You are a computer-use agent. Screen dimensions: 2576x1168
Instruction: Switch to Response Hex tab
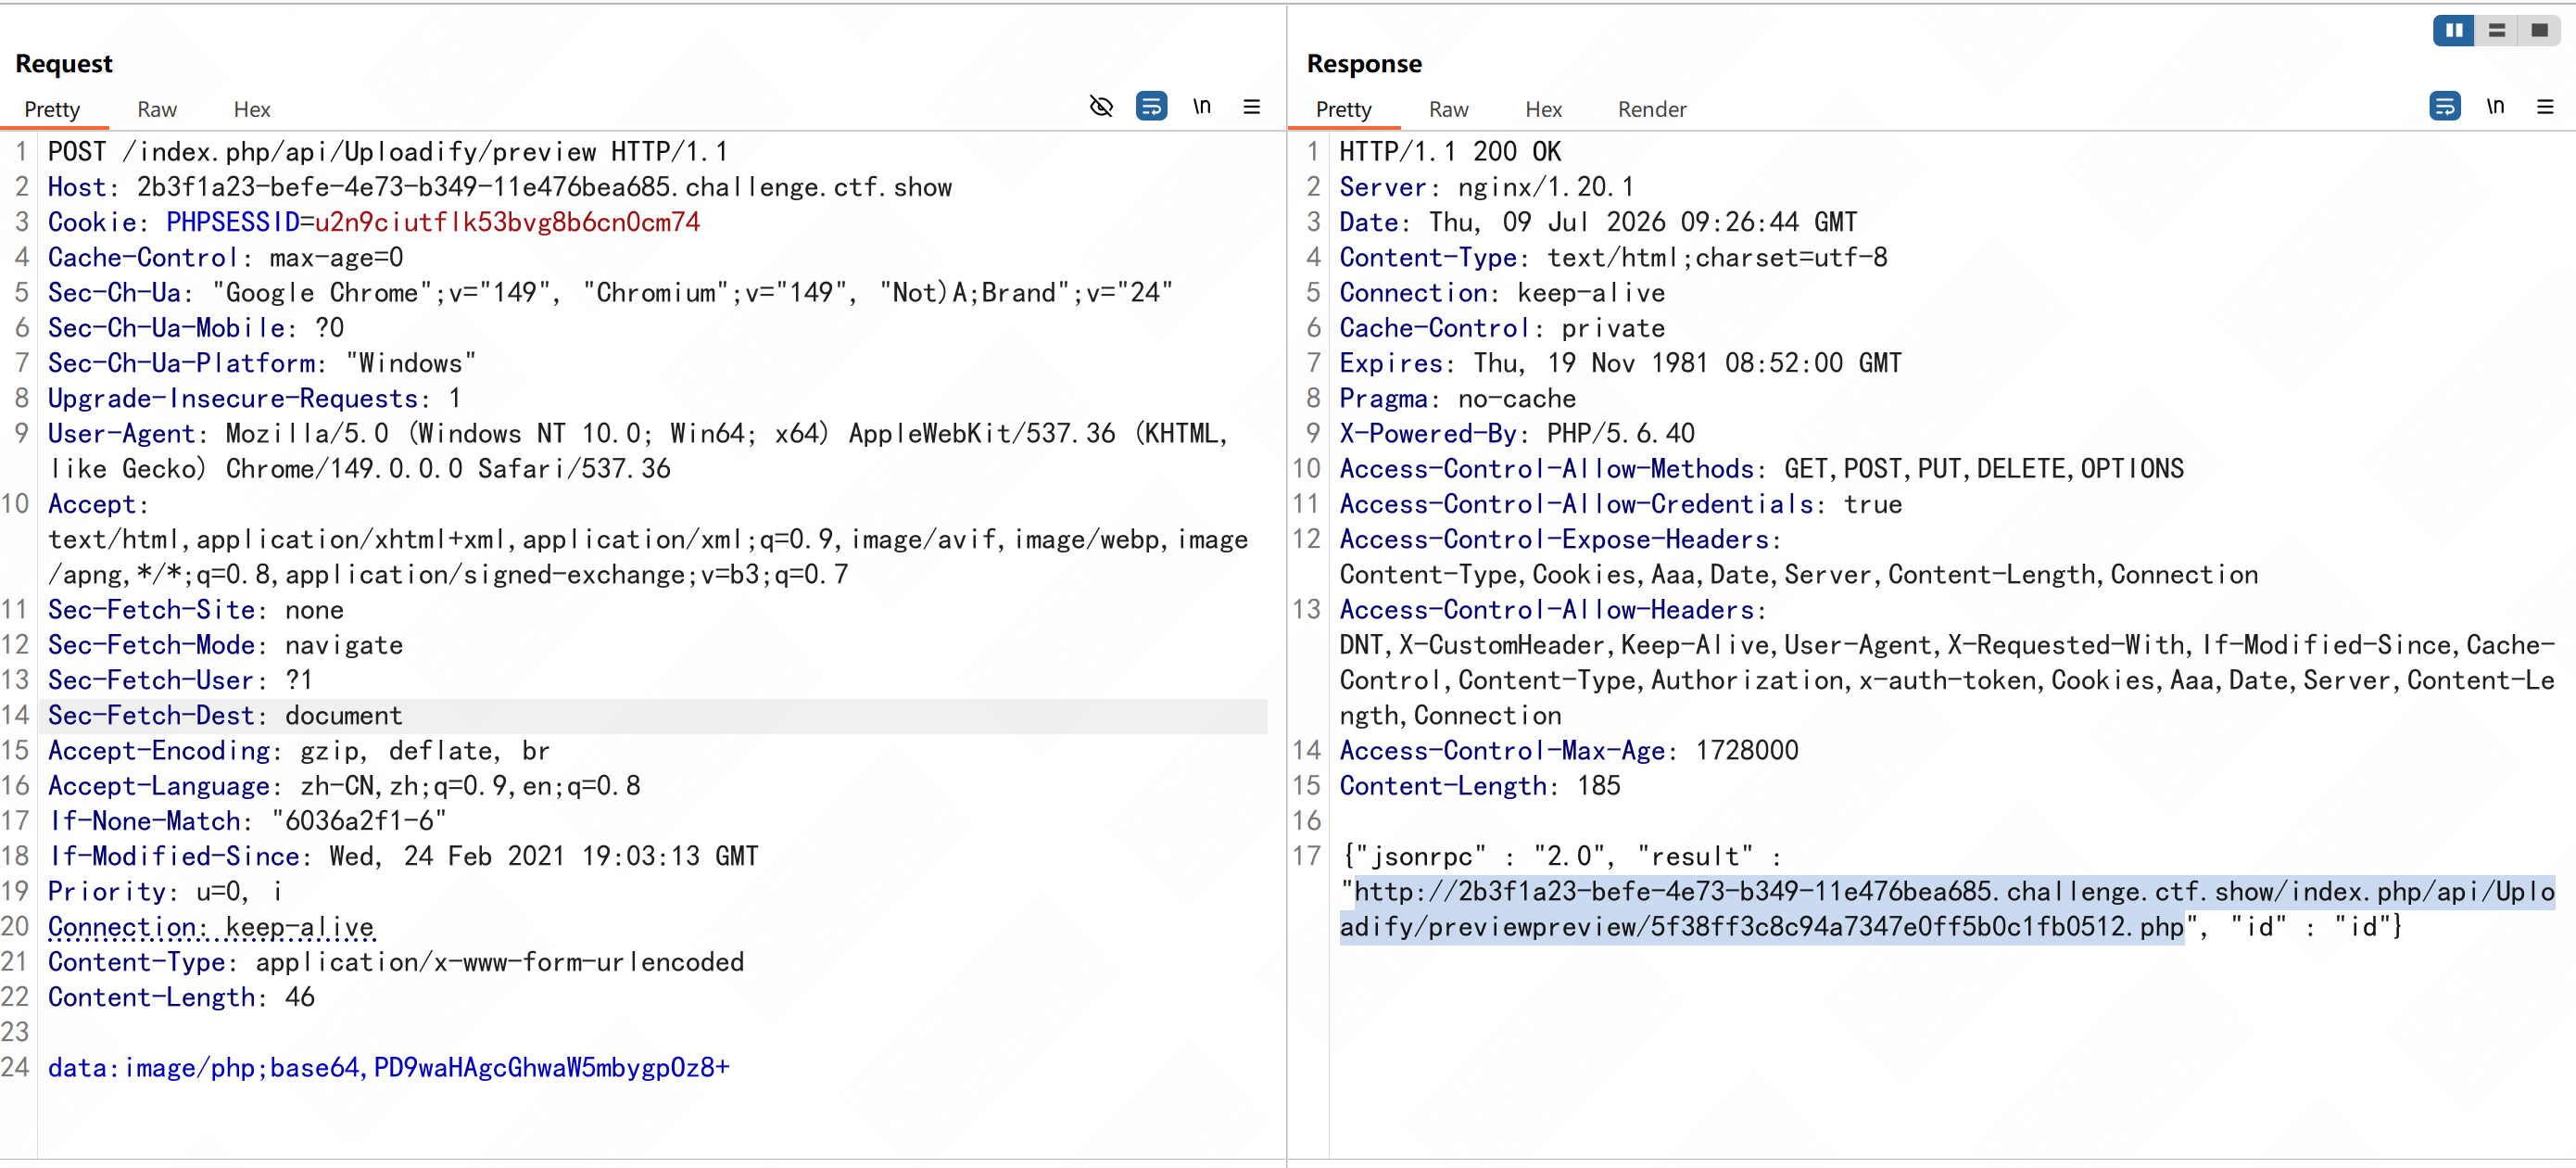[1543, 109]
